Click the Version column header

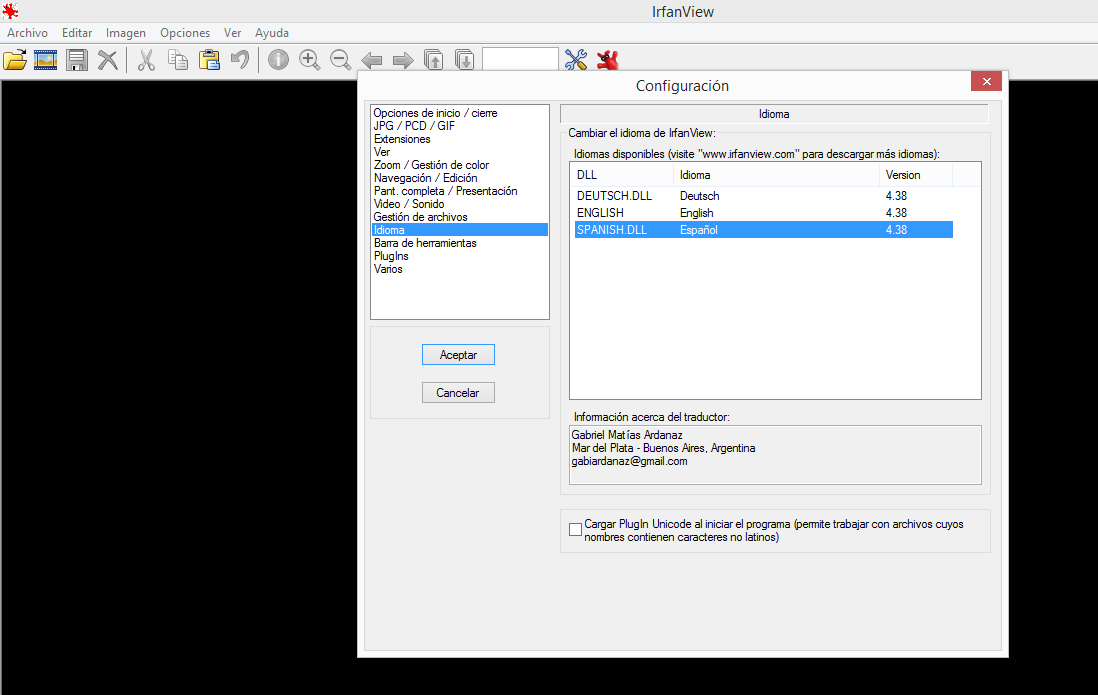click(916, 175)
